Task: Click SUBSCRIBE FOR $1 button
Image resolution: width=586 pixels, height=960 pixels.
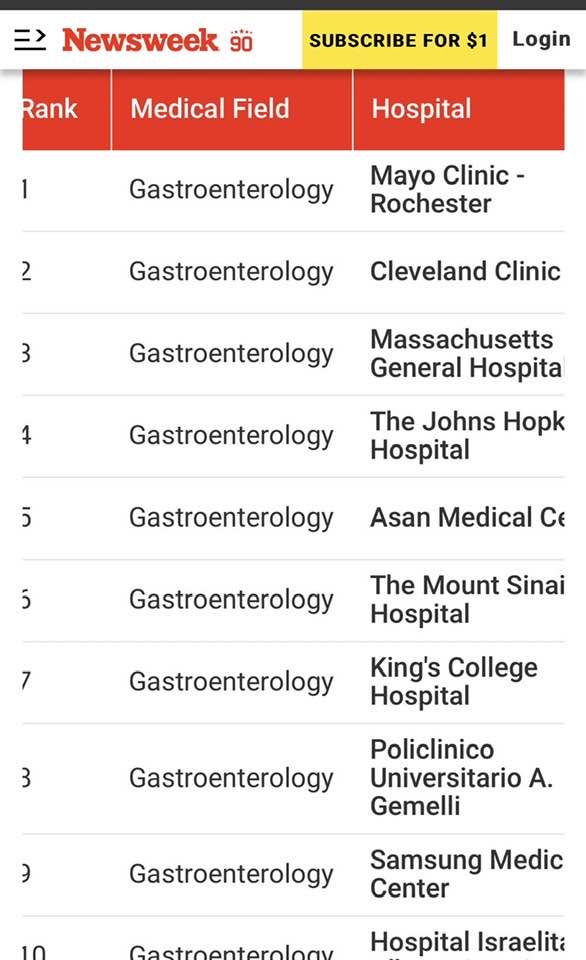Action: (399, 40)
